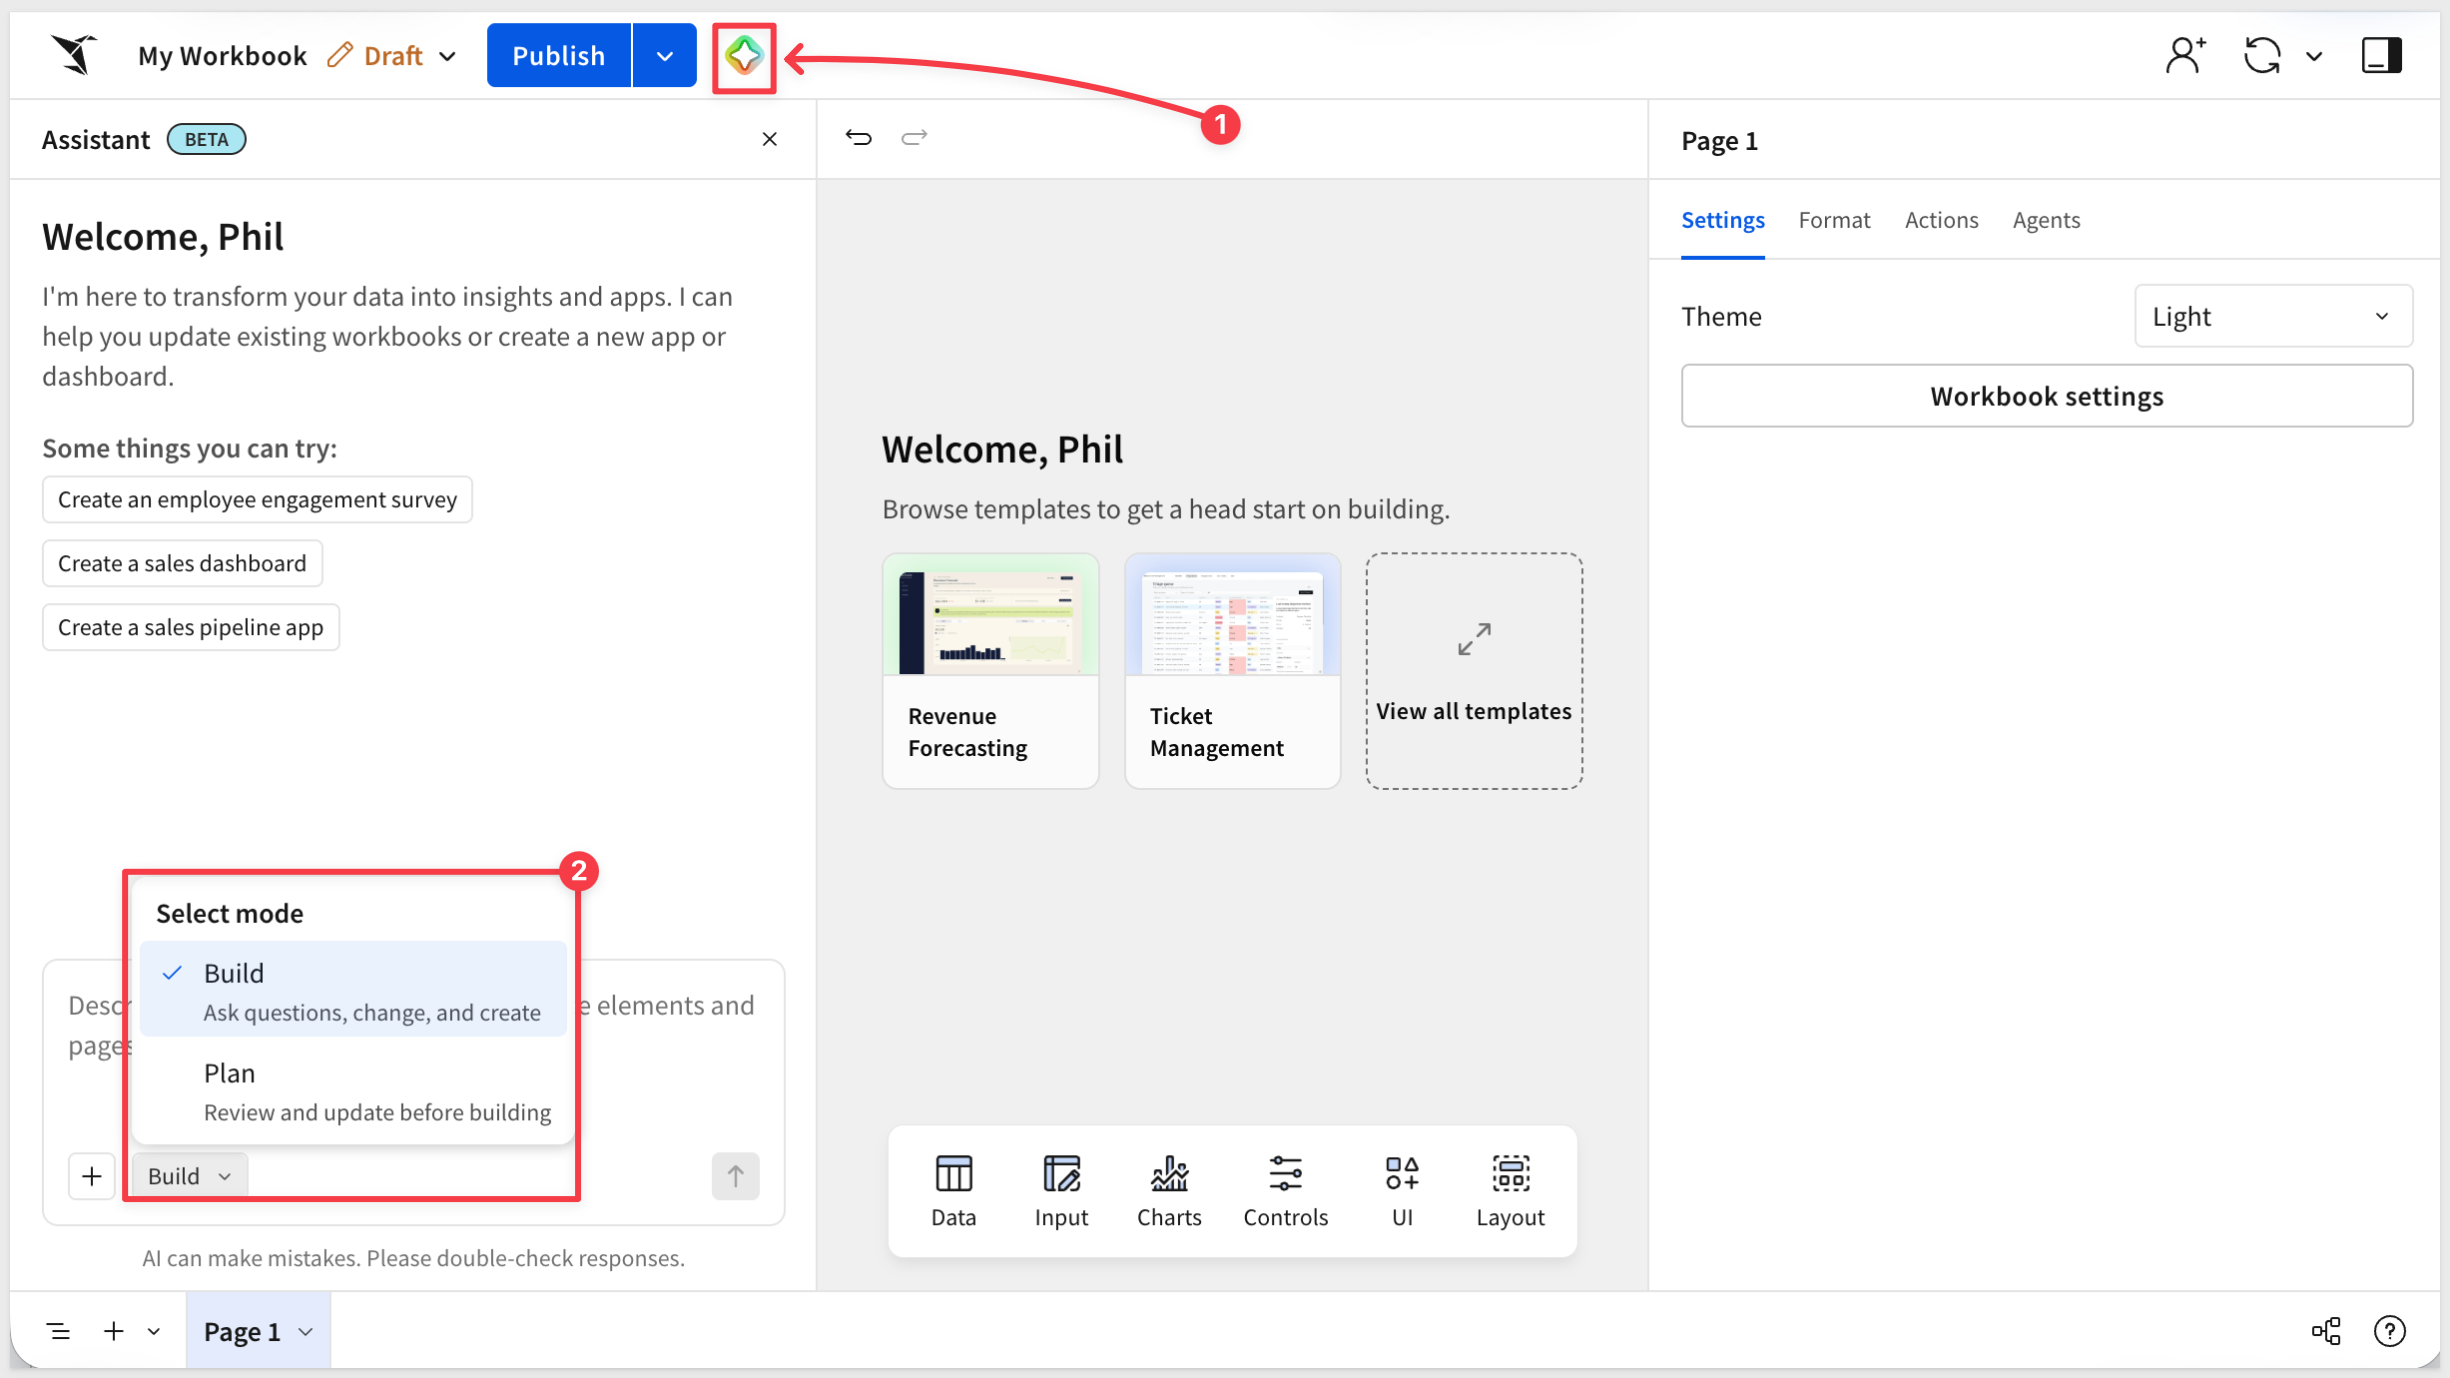Open the Input element menu

[x=1061, y=1191]
